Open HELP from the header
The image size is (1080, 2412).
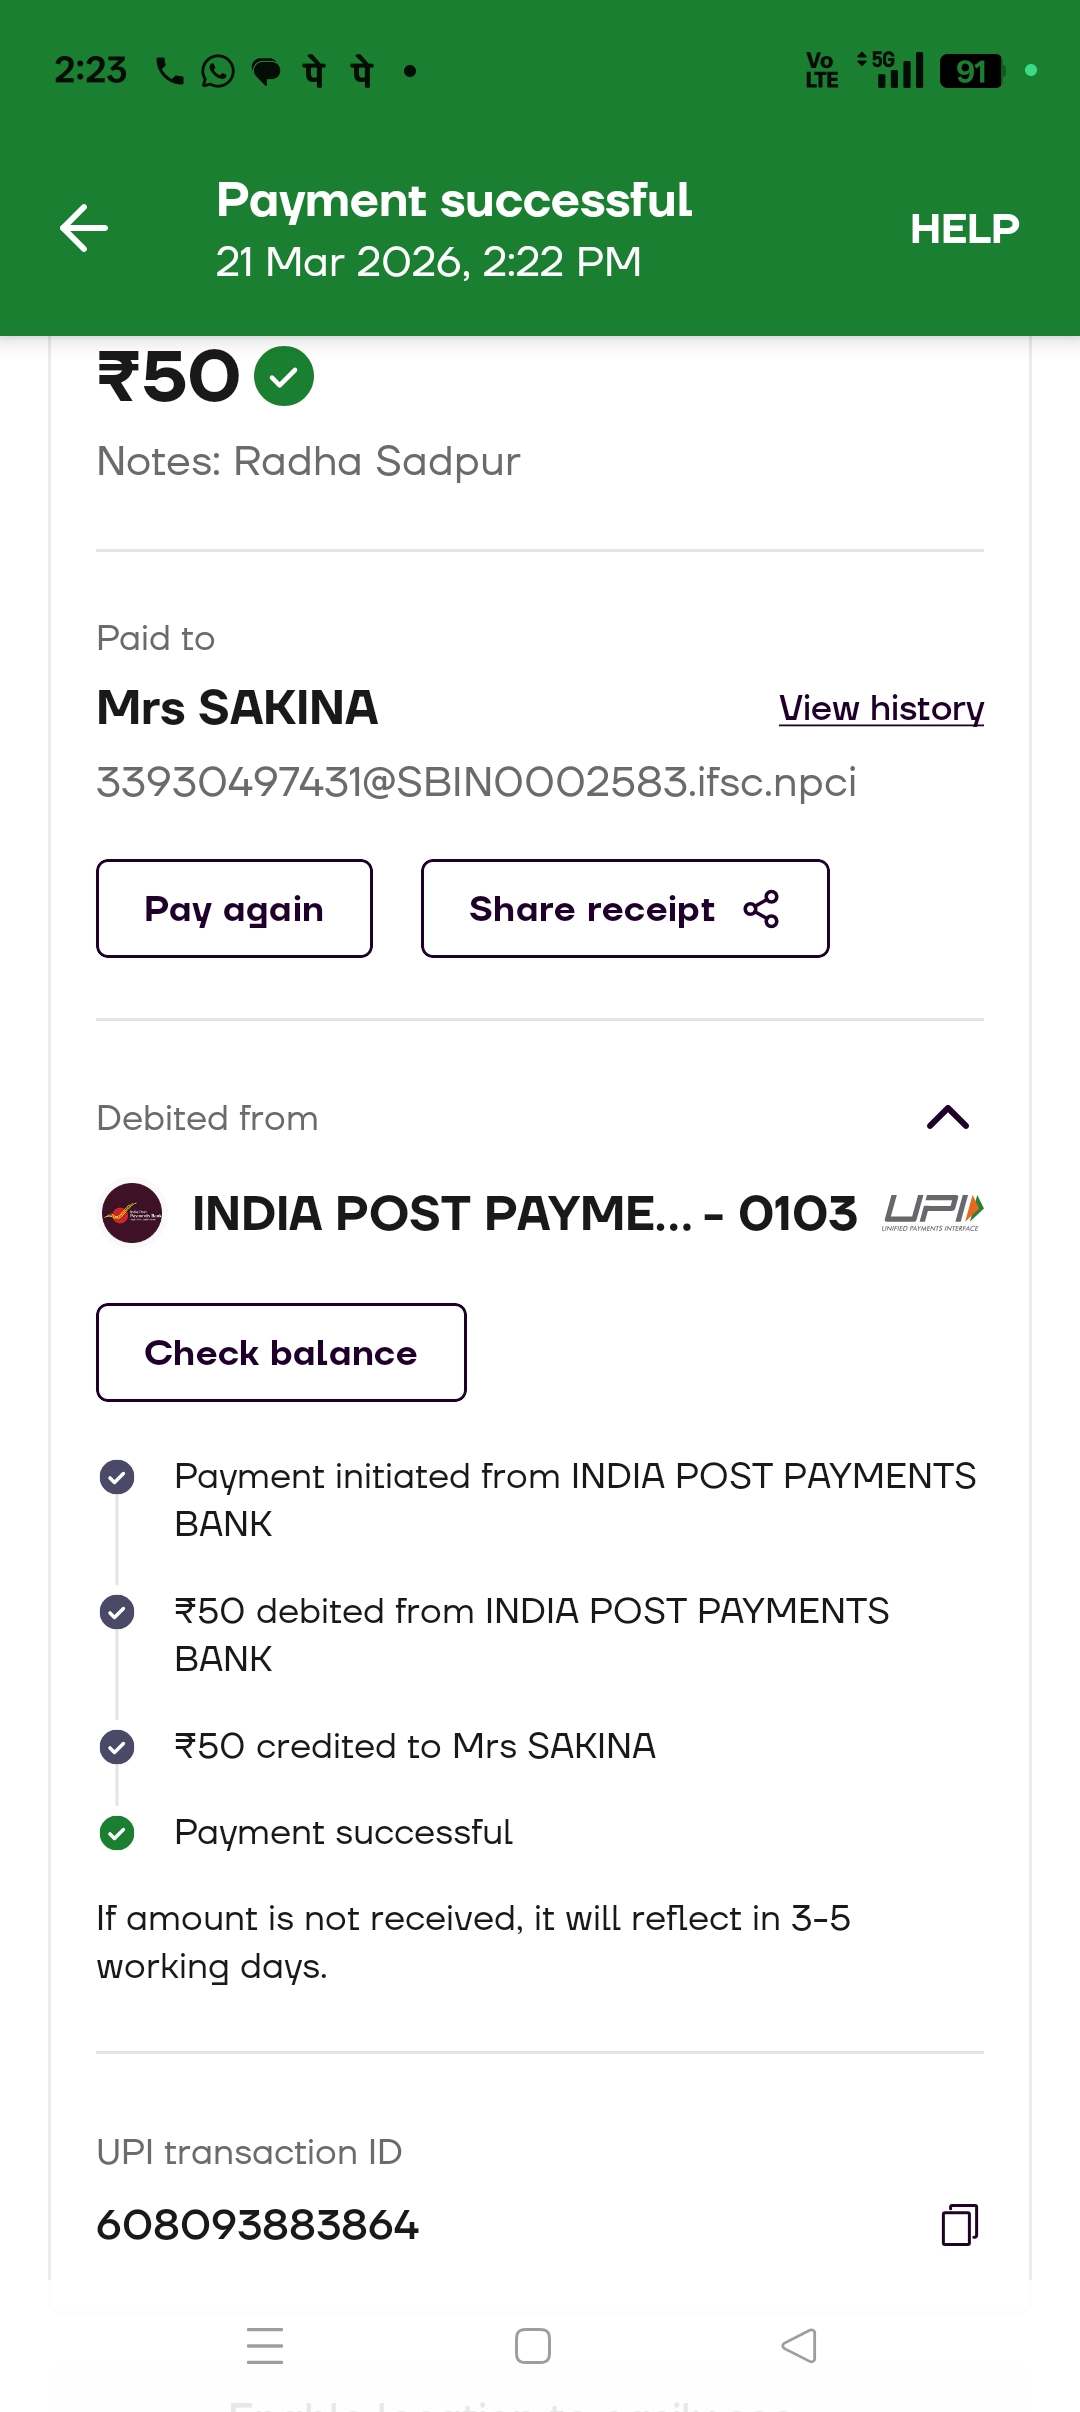pos(964,229)
